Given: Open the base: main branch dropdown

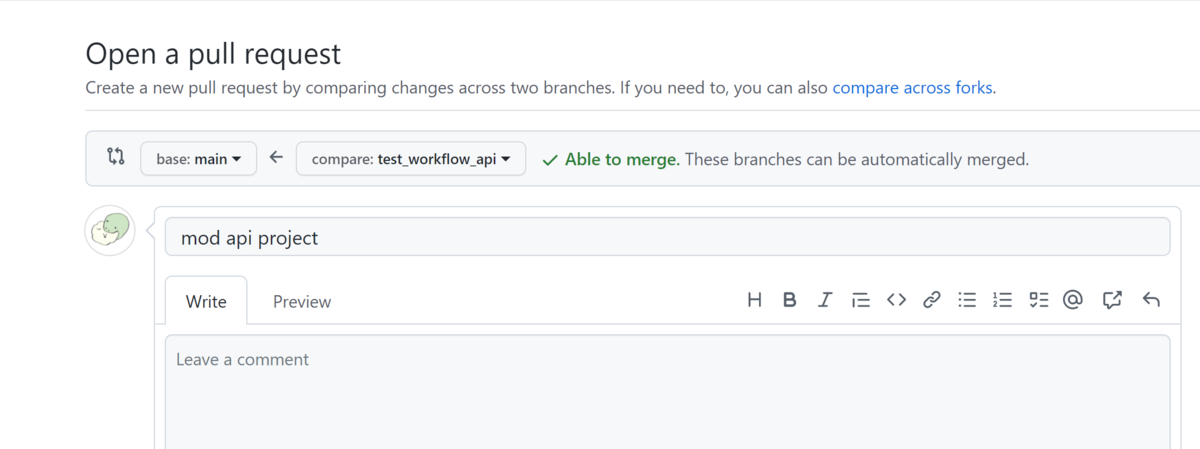Looking at the screenshot, I should tap(199, 158).
